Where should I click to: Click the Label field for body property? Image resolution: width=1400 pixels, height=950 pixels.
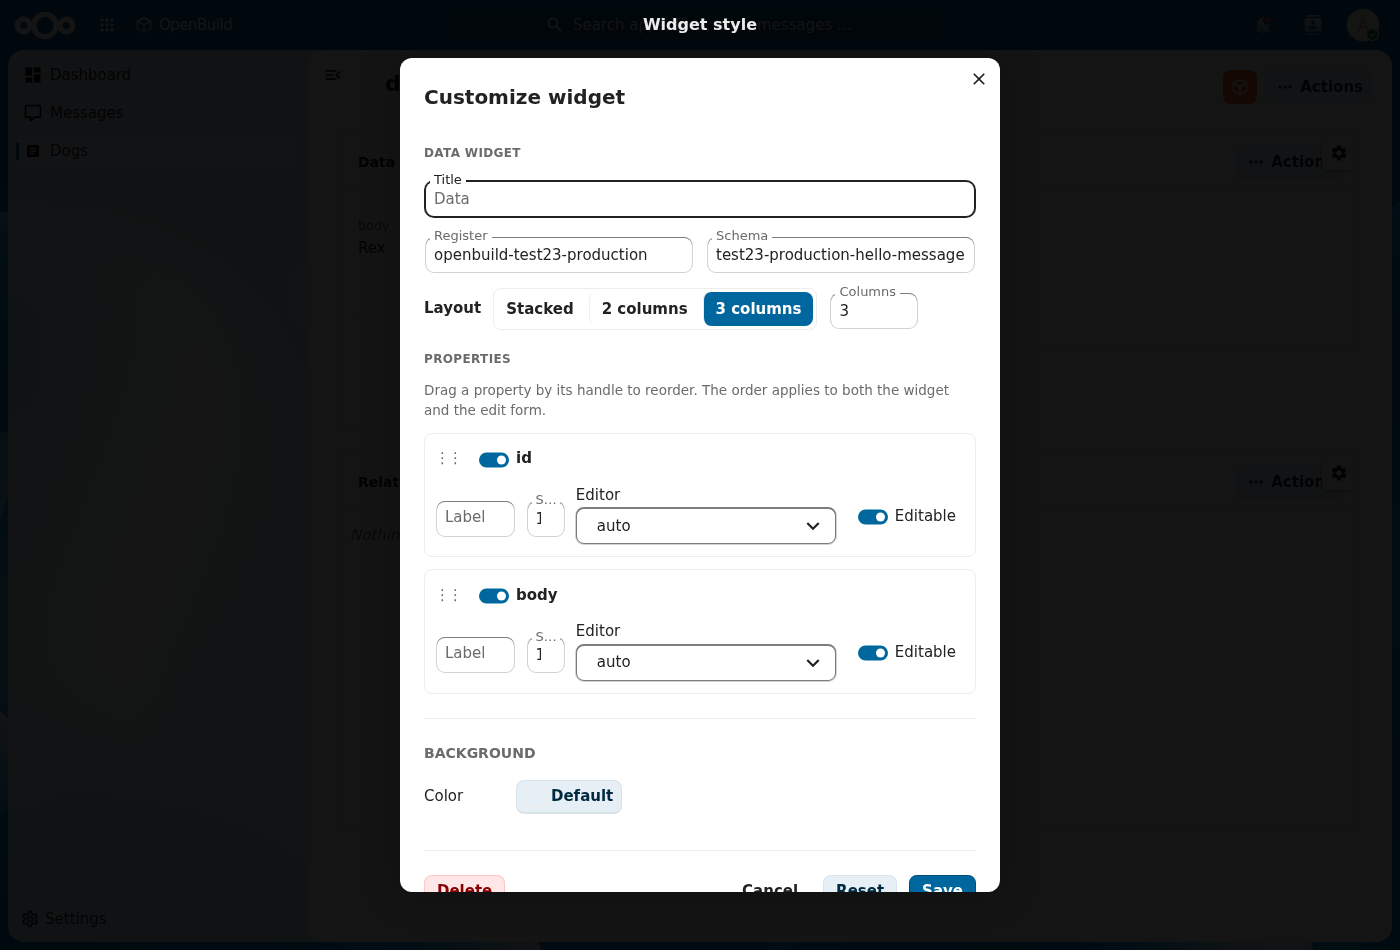(x=476, y=654)
